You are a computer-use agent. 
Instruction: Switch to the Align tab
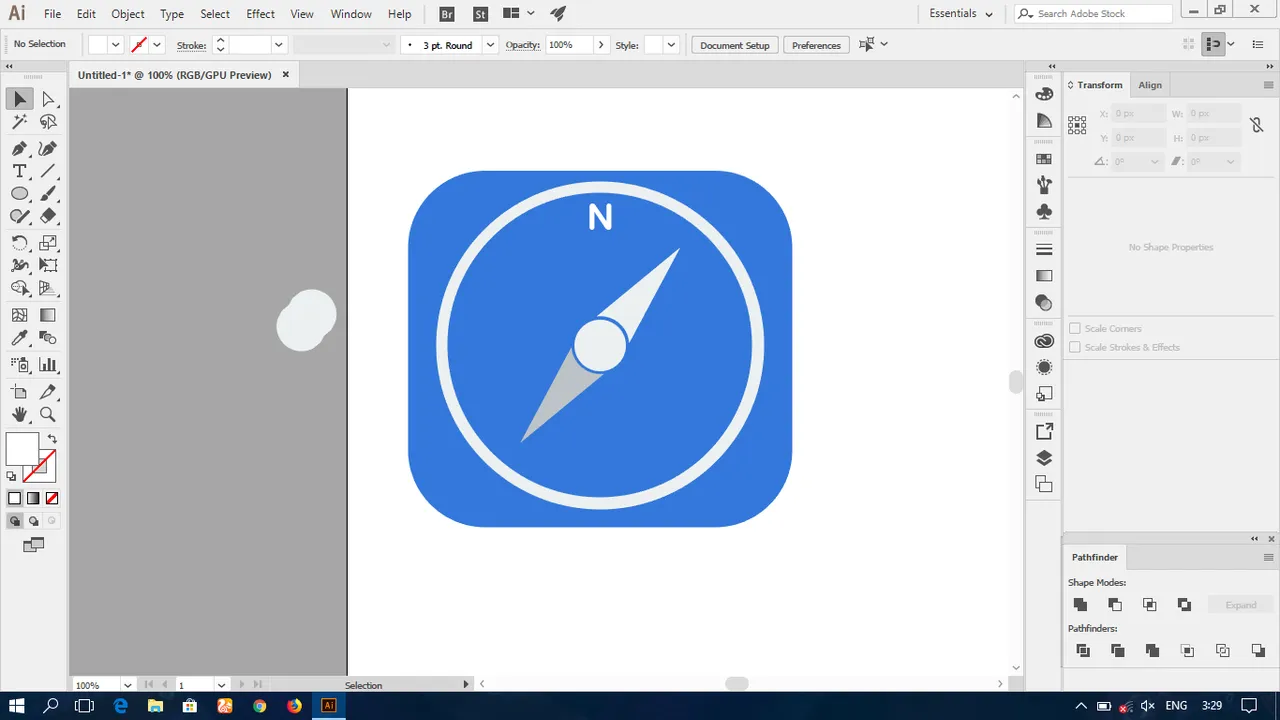1150,85
